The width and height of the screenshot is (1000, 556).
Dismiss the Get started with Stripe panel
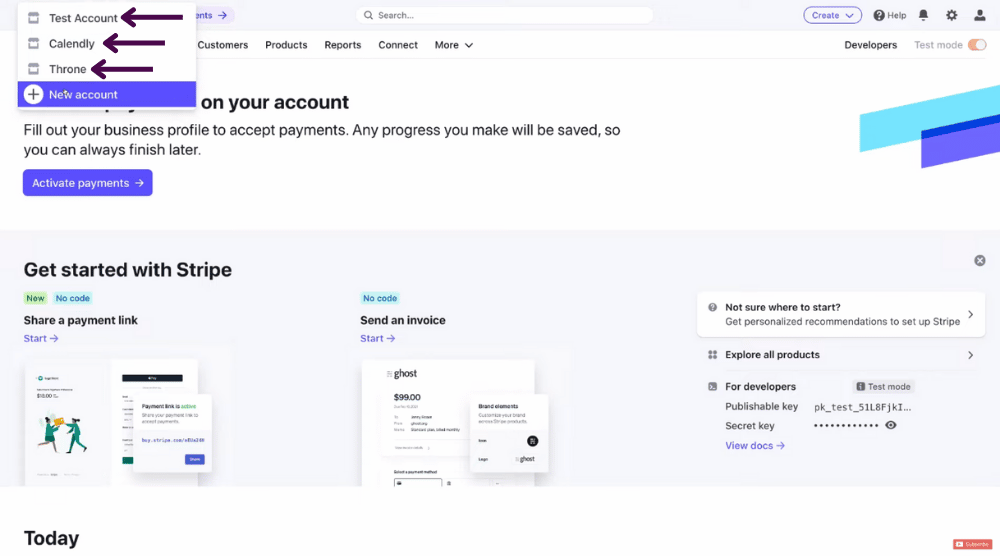(x=980, y=261)
